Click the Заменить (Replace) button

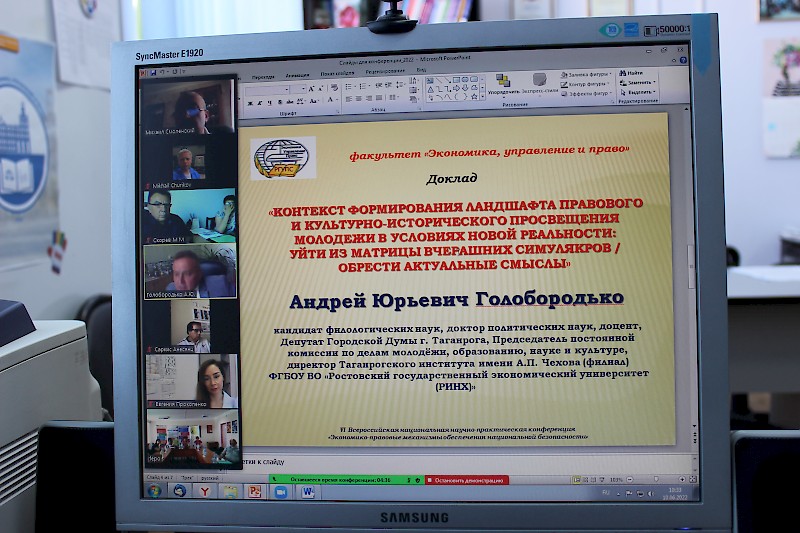[x=637, y=82]
